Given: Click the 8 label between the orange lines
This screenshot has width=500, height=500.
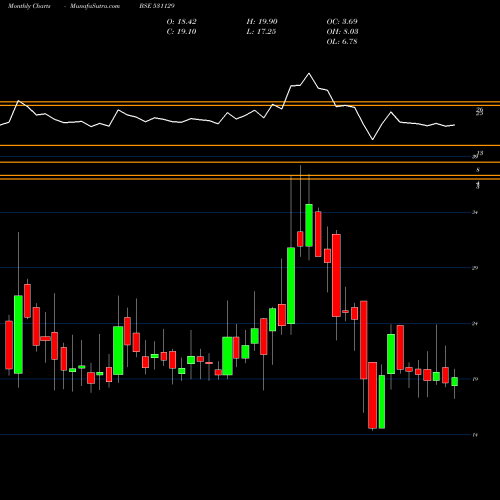Looking at the screenshot, I should tap(478, 170).
